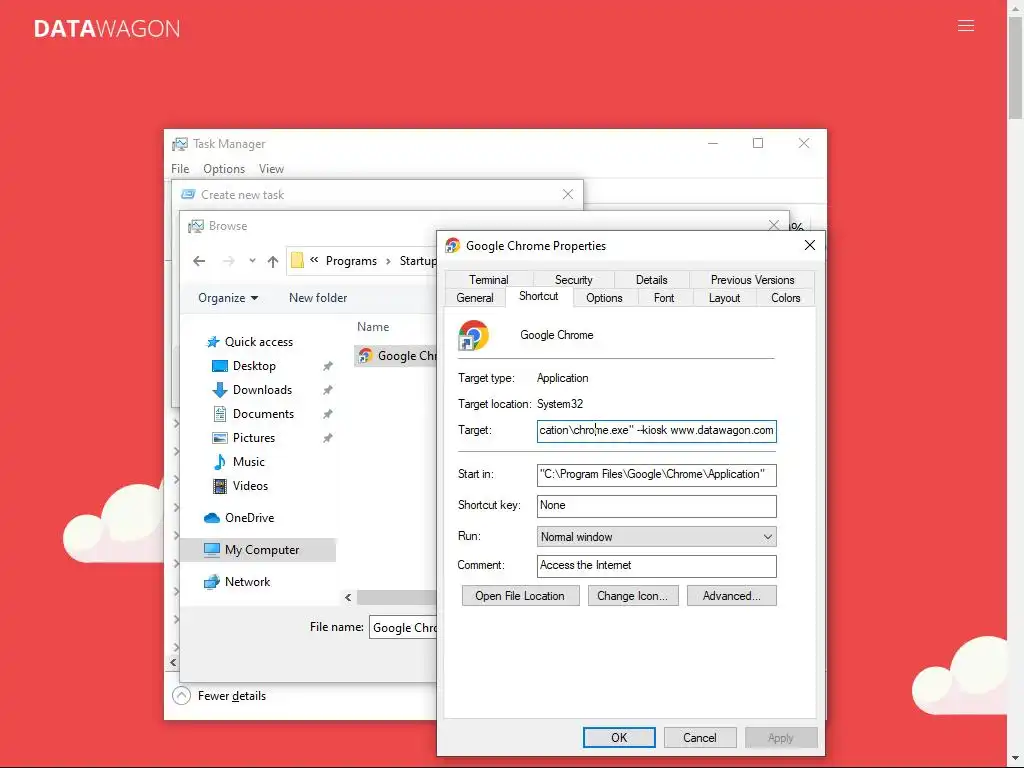Image resolution: width=1024 pixels, height=768 pixels.
Task: Select Downloads in navigation pane
Action: (x=262, y=390)
